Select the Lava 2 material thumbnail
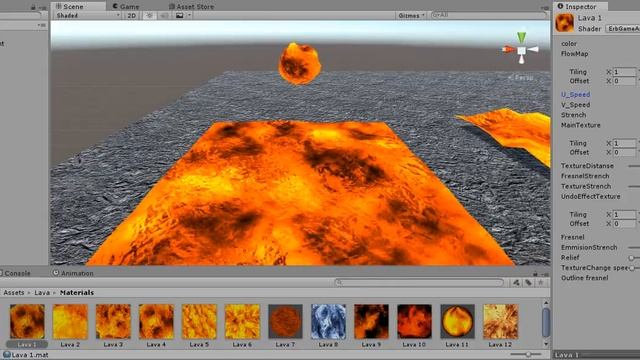The width and height of the screenshot is (640, 360). click(70, 322)
